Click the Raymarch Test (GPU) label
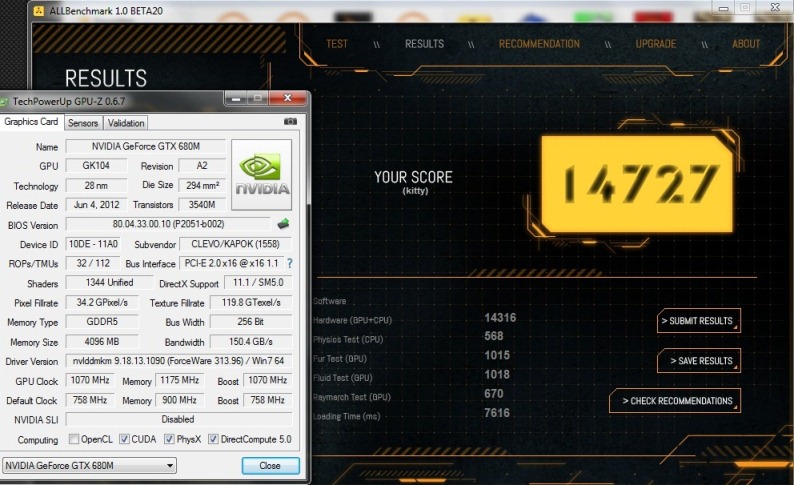This screenshot has height=485, width=794. click(x=352, y=397)
